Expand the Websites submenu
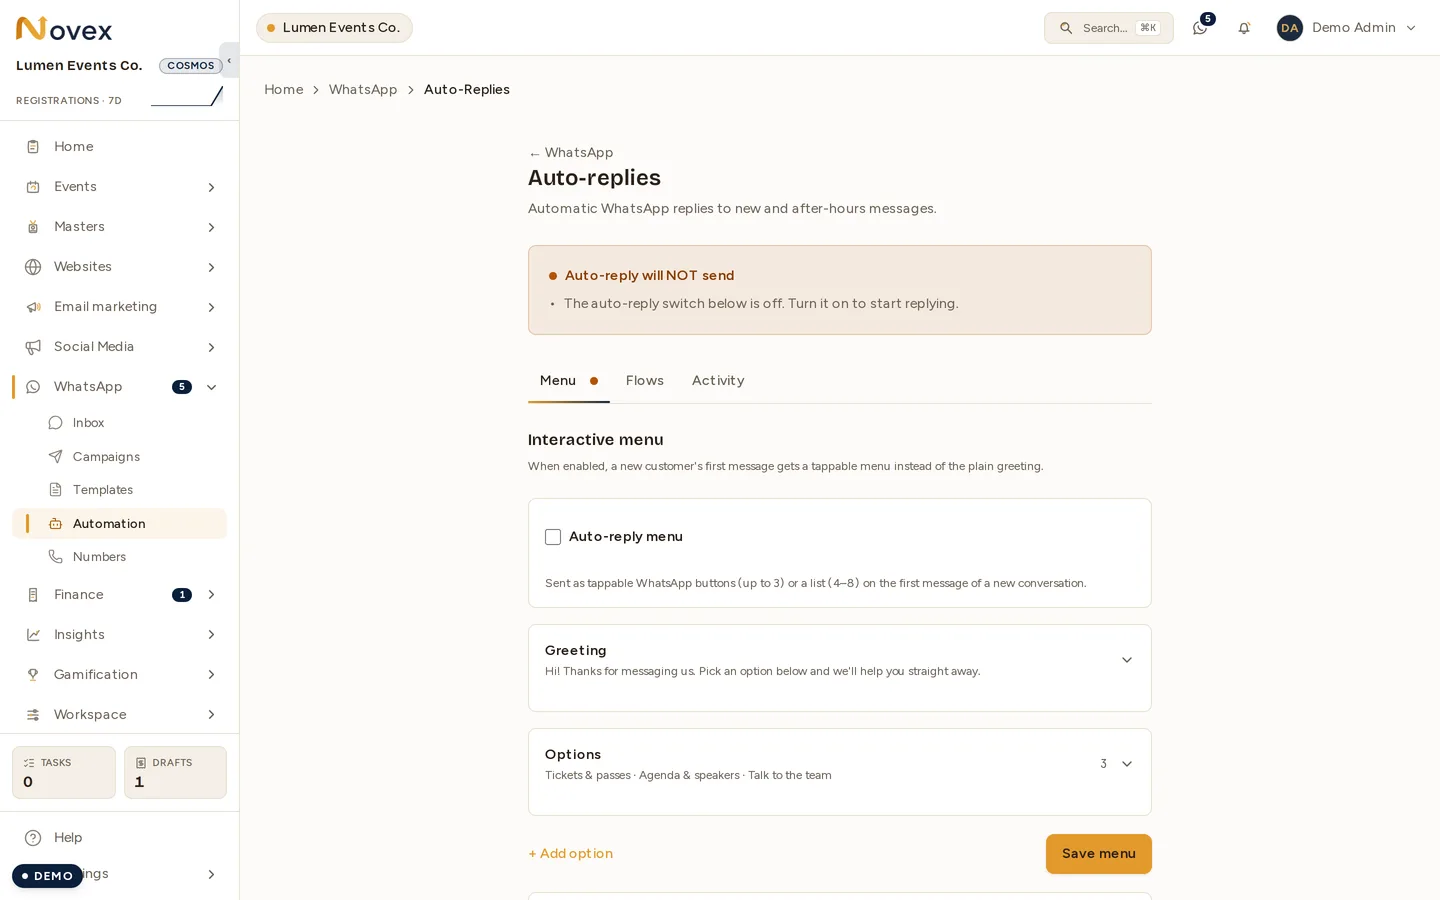Viewport: 1440px width, 900px height. pos(211,267)
